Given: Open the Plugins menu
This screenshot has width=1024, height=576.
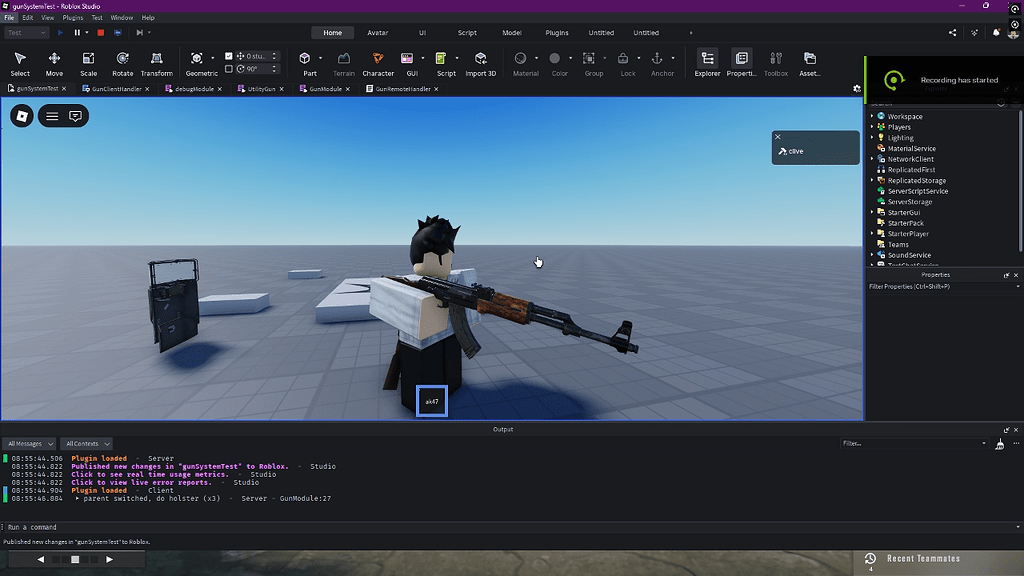Looking at the screenshot, I should coord(73,18).
